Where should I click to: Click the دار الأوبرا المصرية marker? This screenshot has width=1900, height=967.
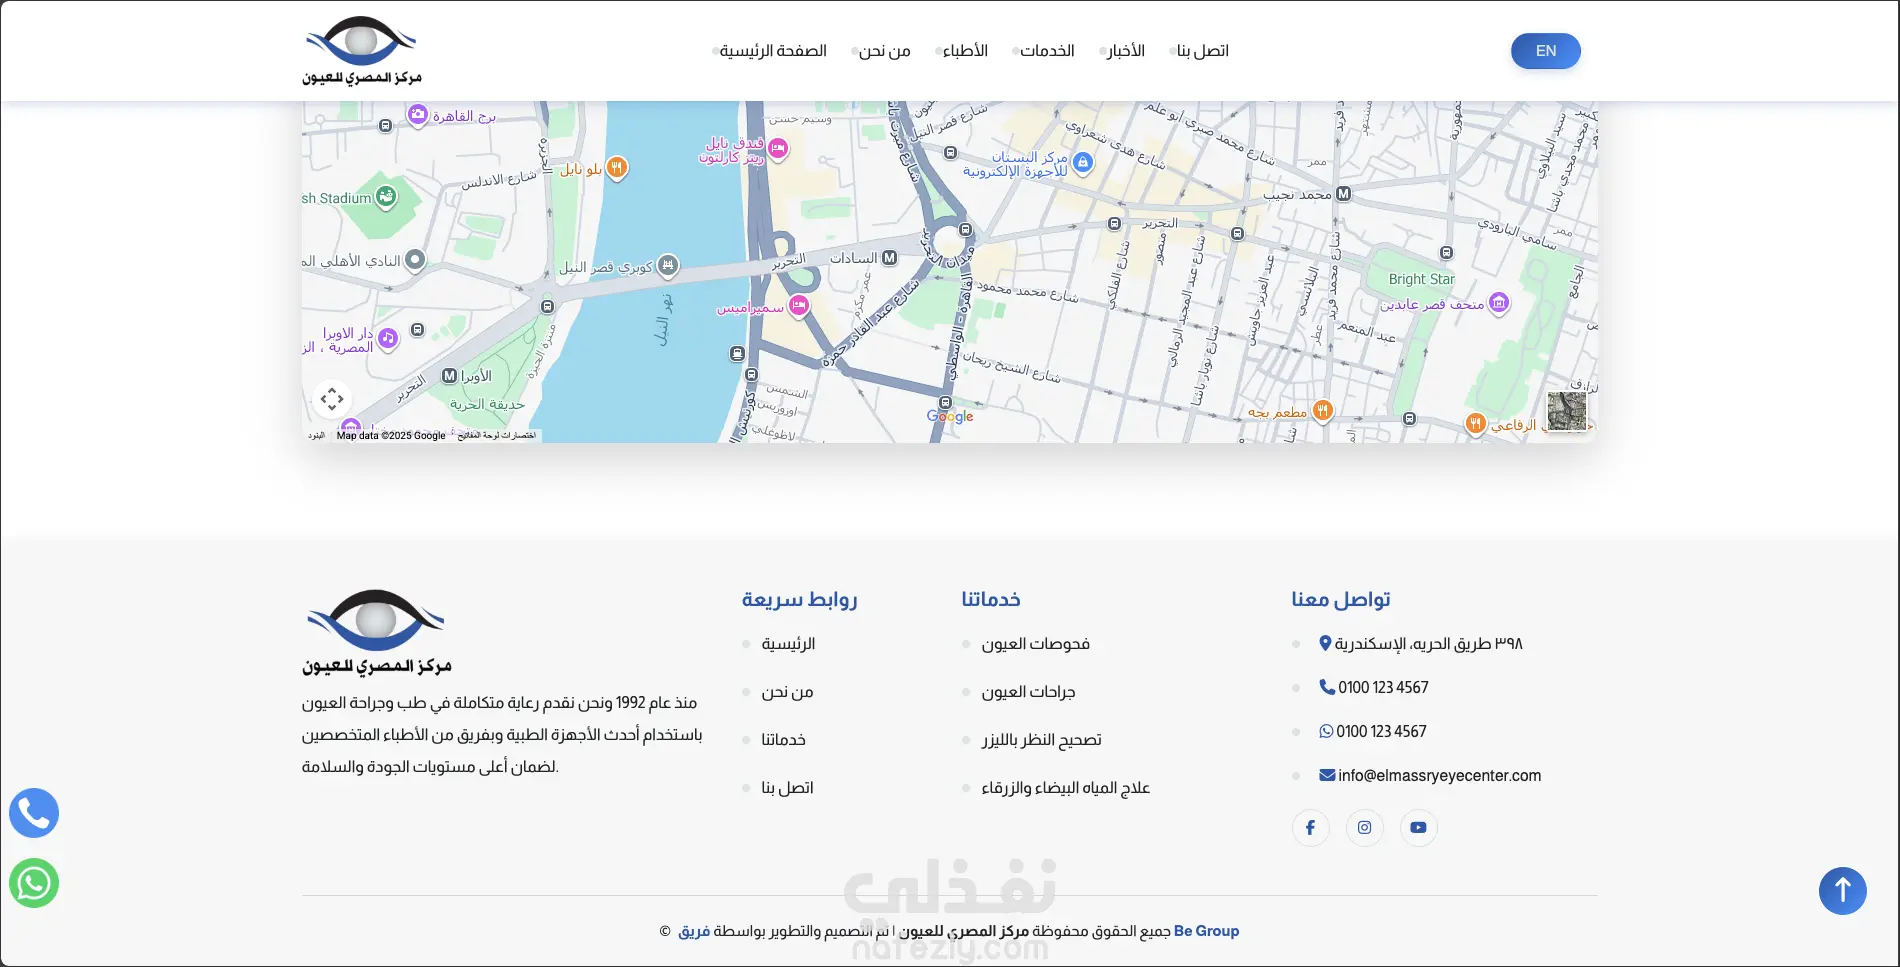point(388,338)
